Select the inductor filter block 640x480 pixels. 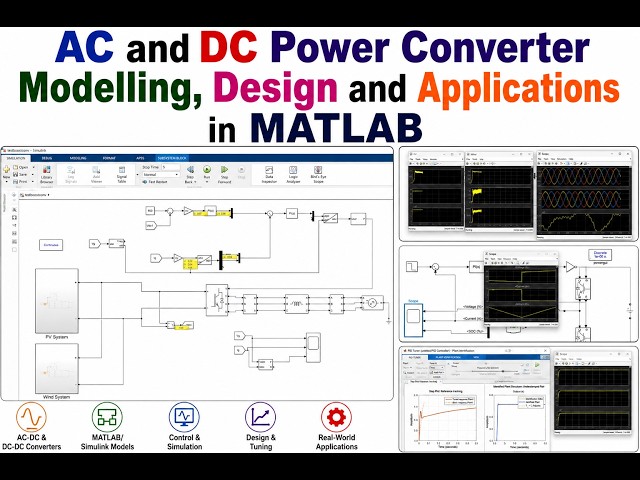297,304
